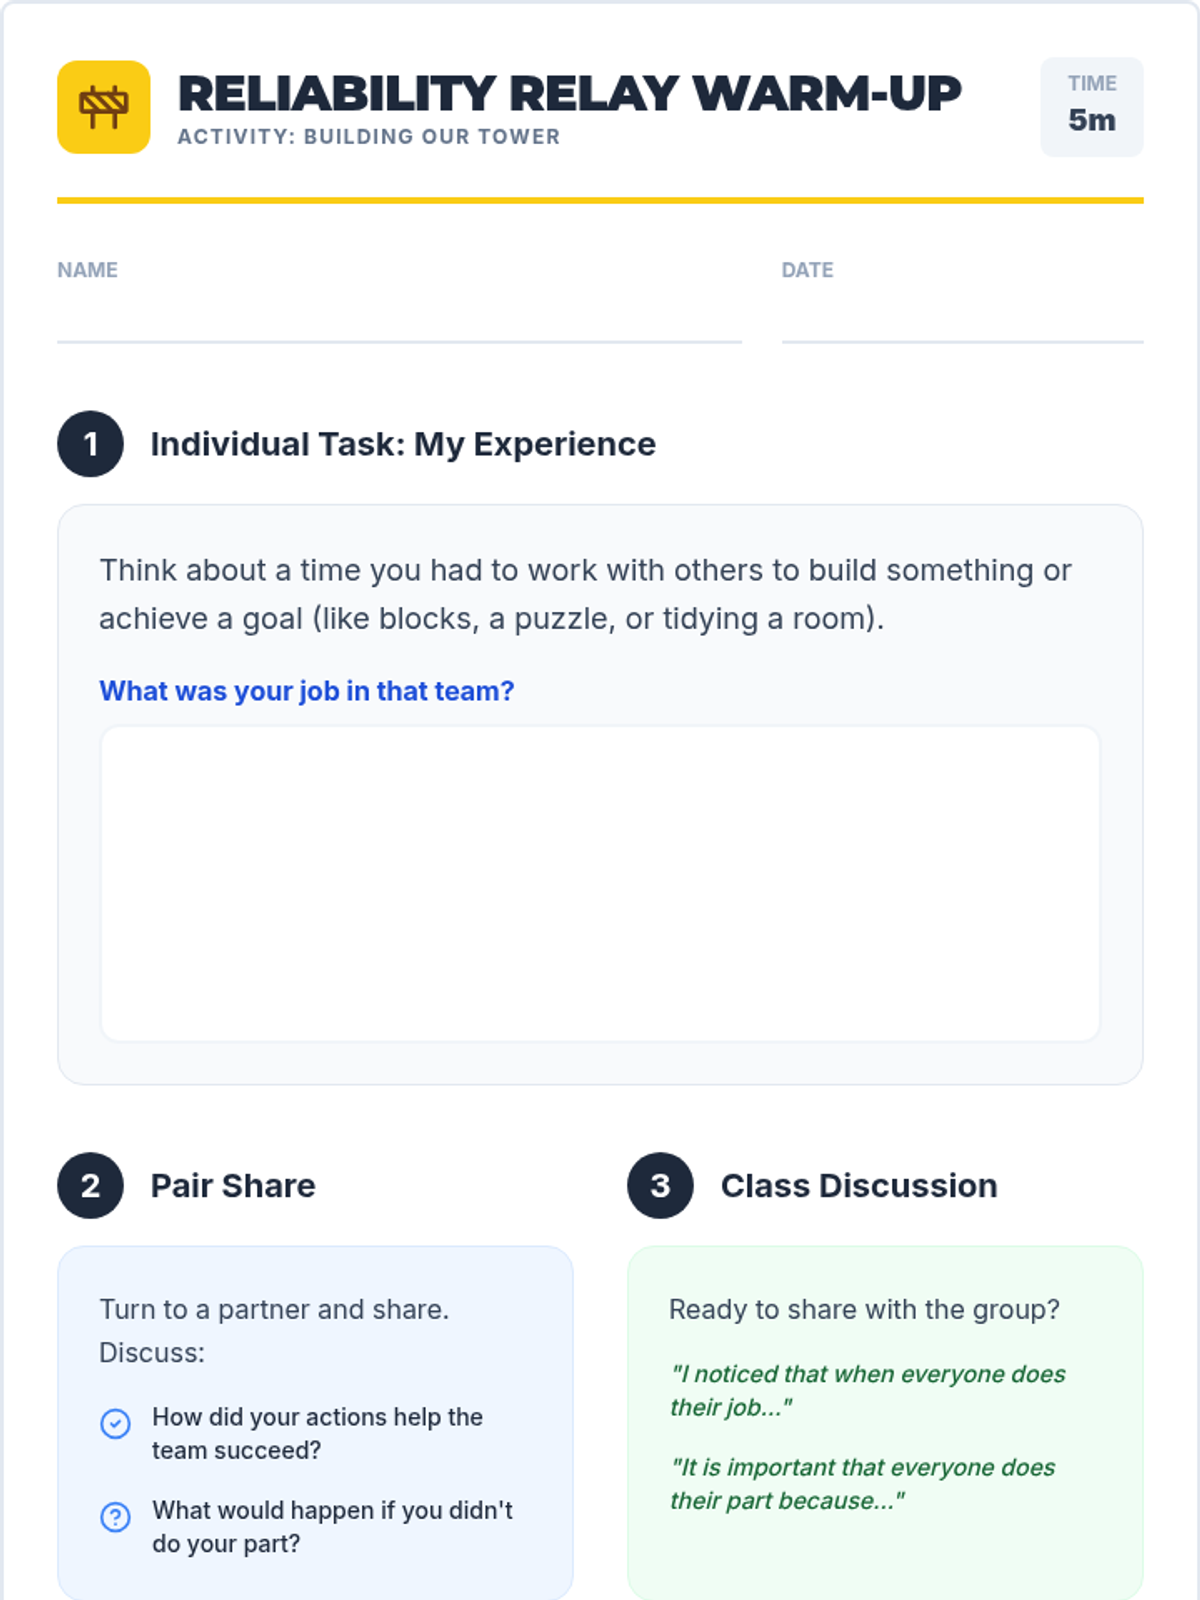This screenshot has width=1200, height=1600.
Task: Click the yellow construction barrier icon
Action: point(104,107)
